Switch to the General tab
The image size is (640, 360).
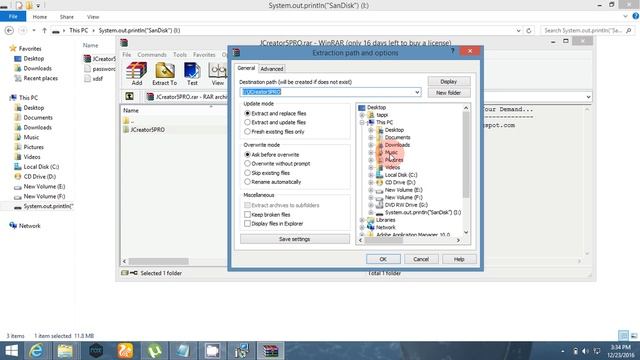coord(246,68)
